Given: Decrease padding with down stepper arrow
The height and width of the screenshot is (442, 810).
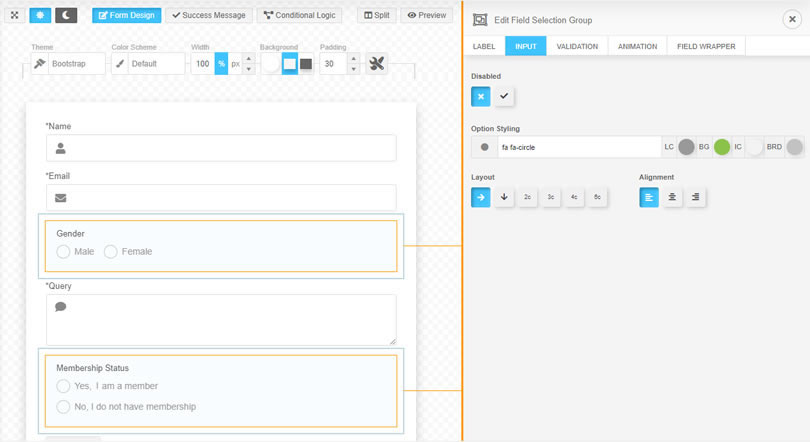Looking at the screenshot, I should pyautogui.click(x=353, y=69).
